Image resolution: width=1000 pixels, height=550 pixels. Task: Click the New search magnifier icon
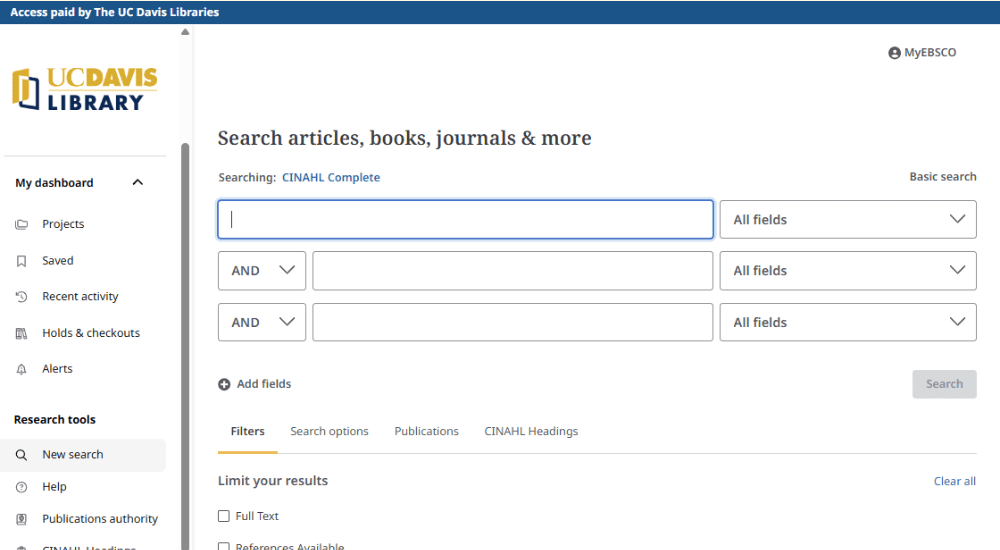(21, 455)
